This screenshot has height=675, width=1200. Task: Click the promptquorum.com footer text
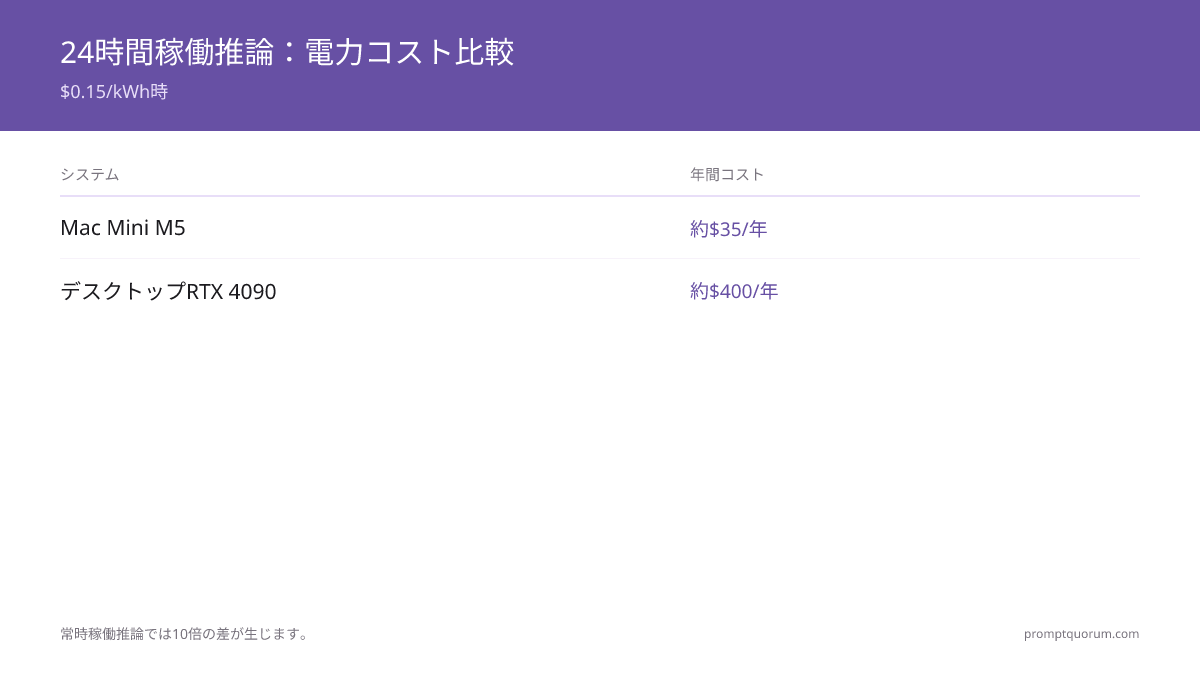pos(1081,634)
